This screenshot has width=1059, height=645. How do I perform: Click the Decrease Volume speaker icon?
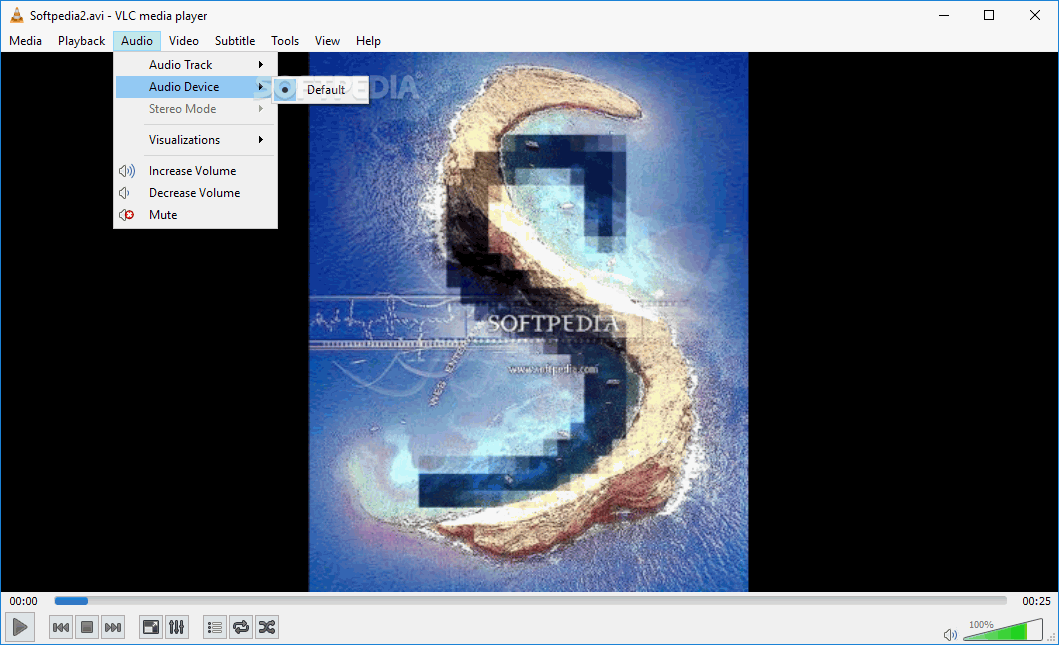click(124, 192)
